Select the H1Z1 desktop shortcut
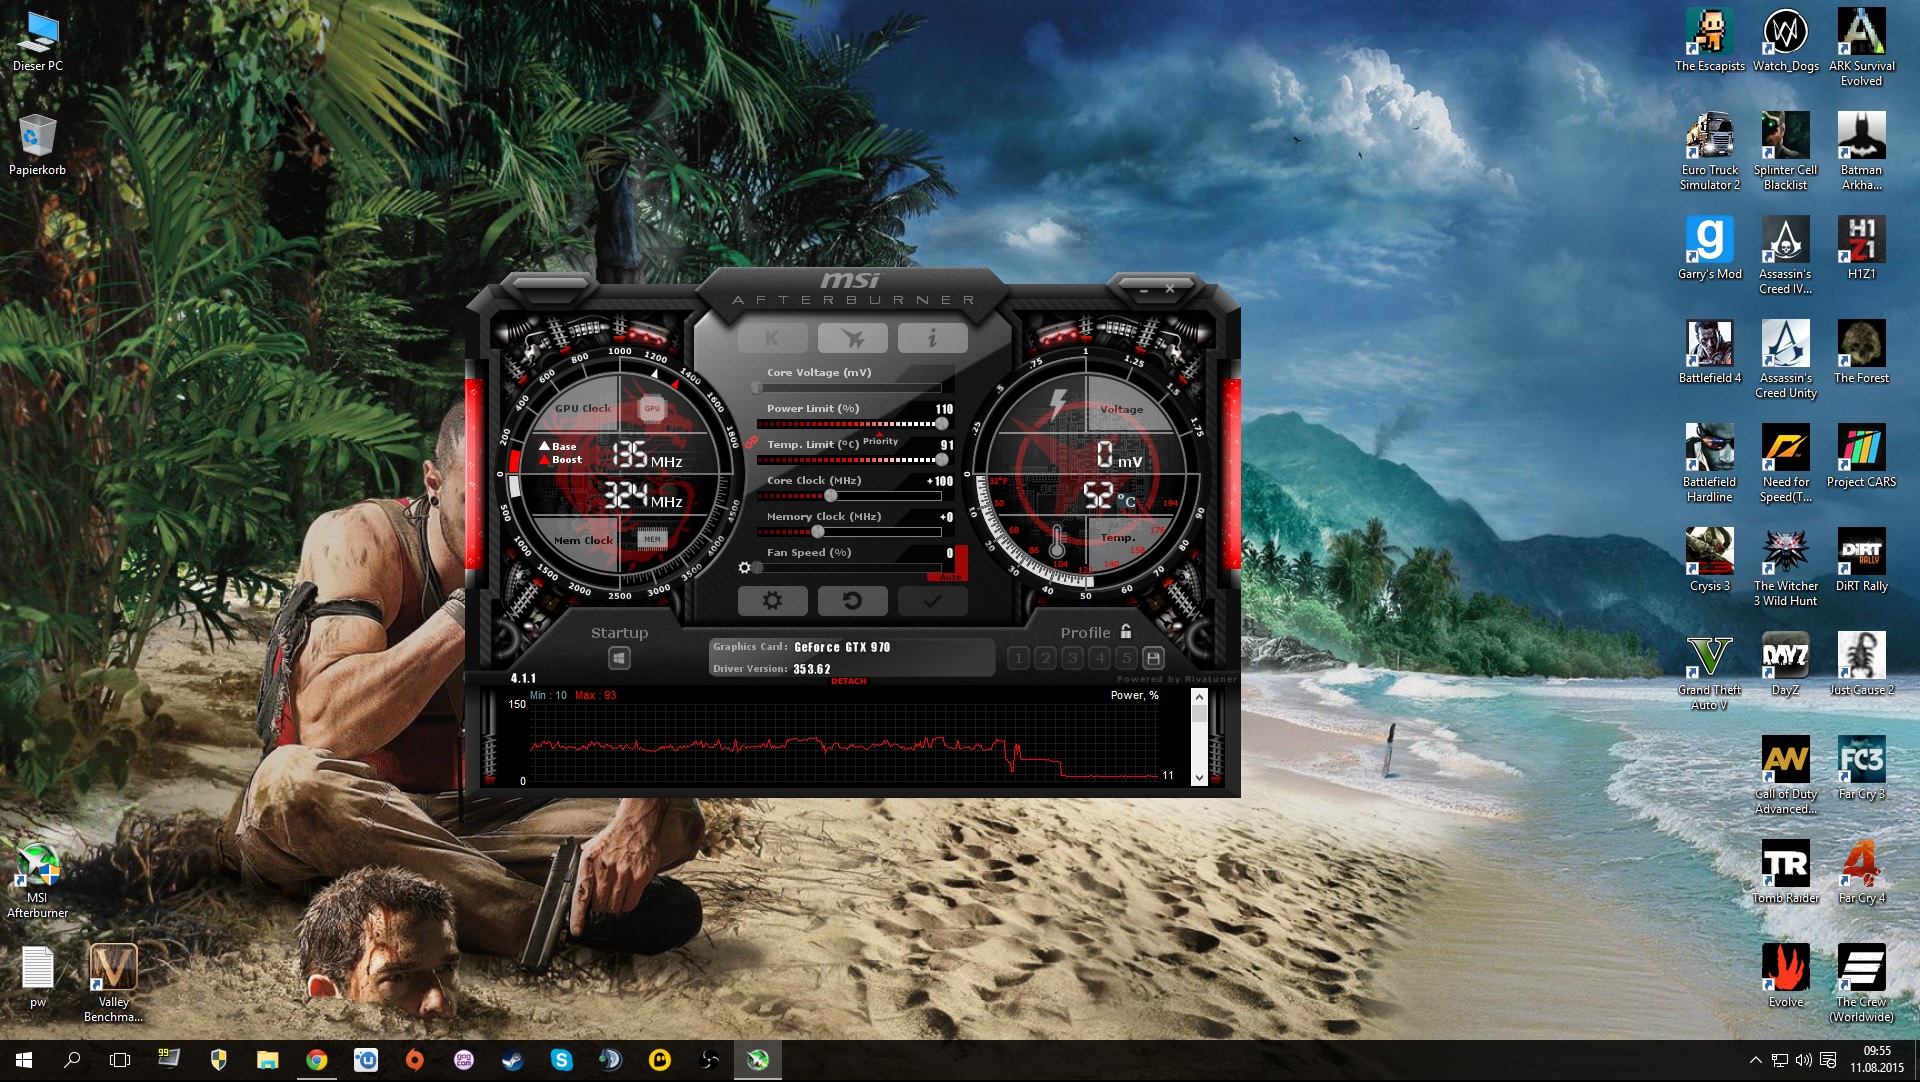The width and height of the screenshot is (1920, 1082). [x=1861, y=248]
